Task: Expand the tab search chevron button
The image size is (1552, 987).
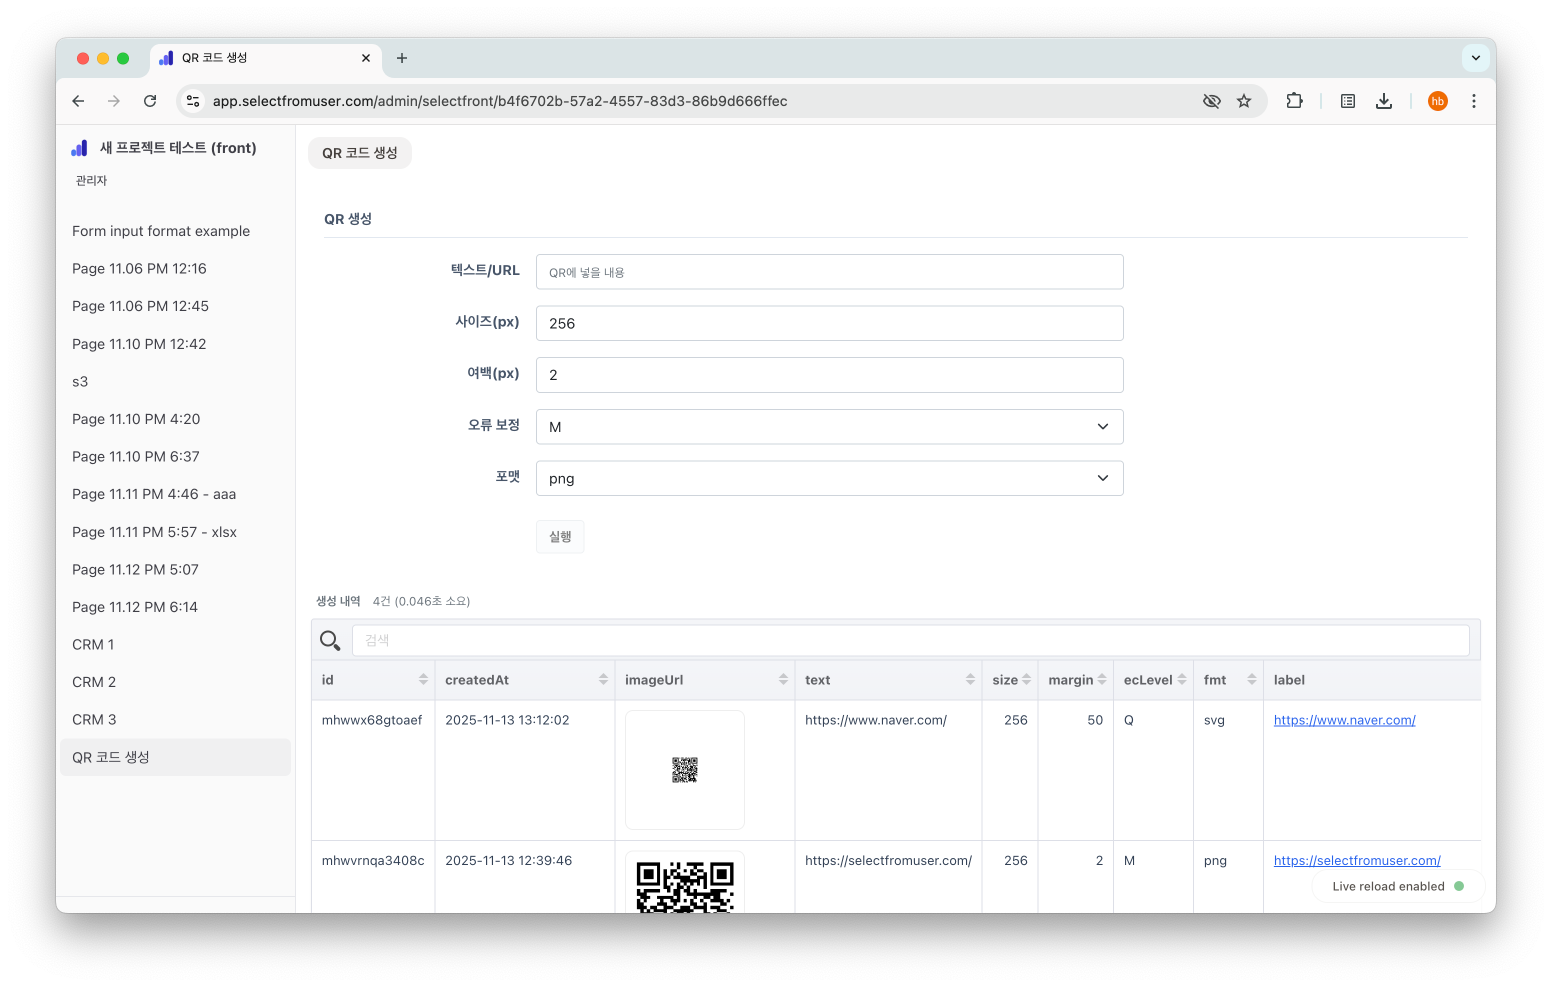Action: [x=1475, y=58]
